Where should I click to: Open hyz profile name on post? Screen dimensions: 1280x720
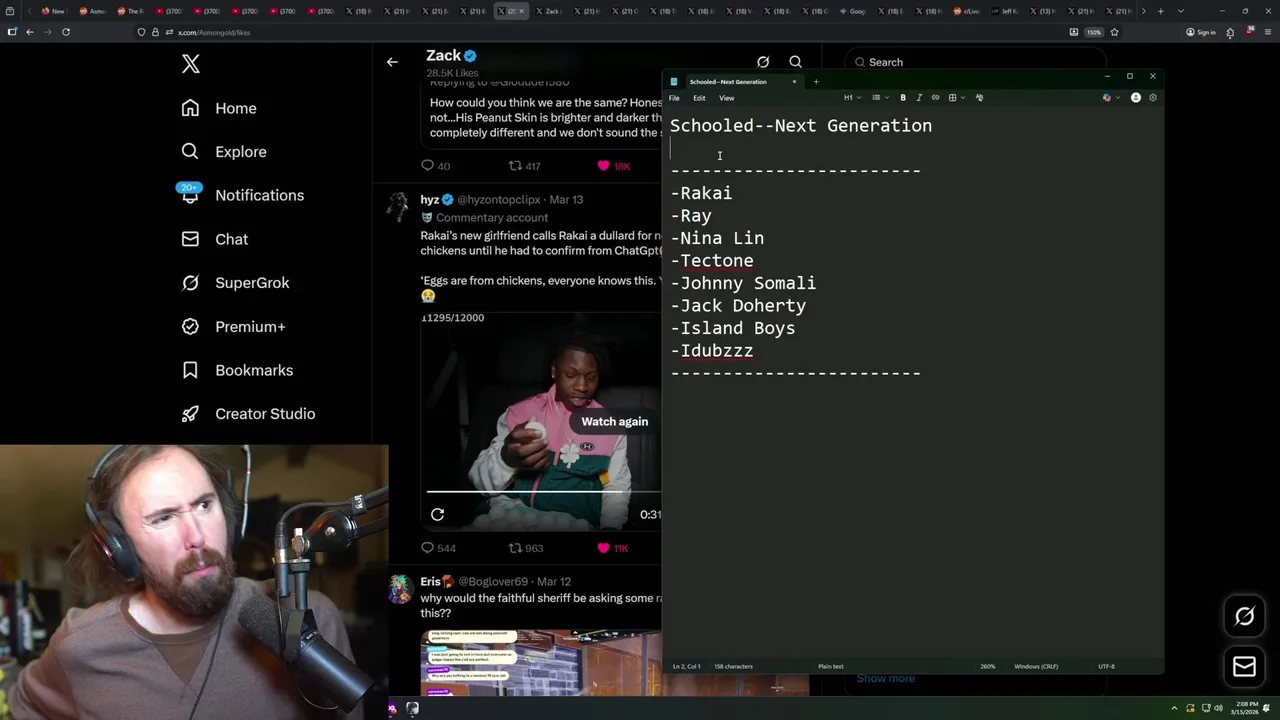coord(430,199)
